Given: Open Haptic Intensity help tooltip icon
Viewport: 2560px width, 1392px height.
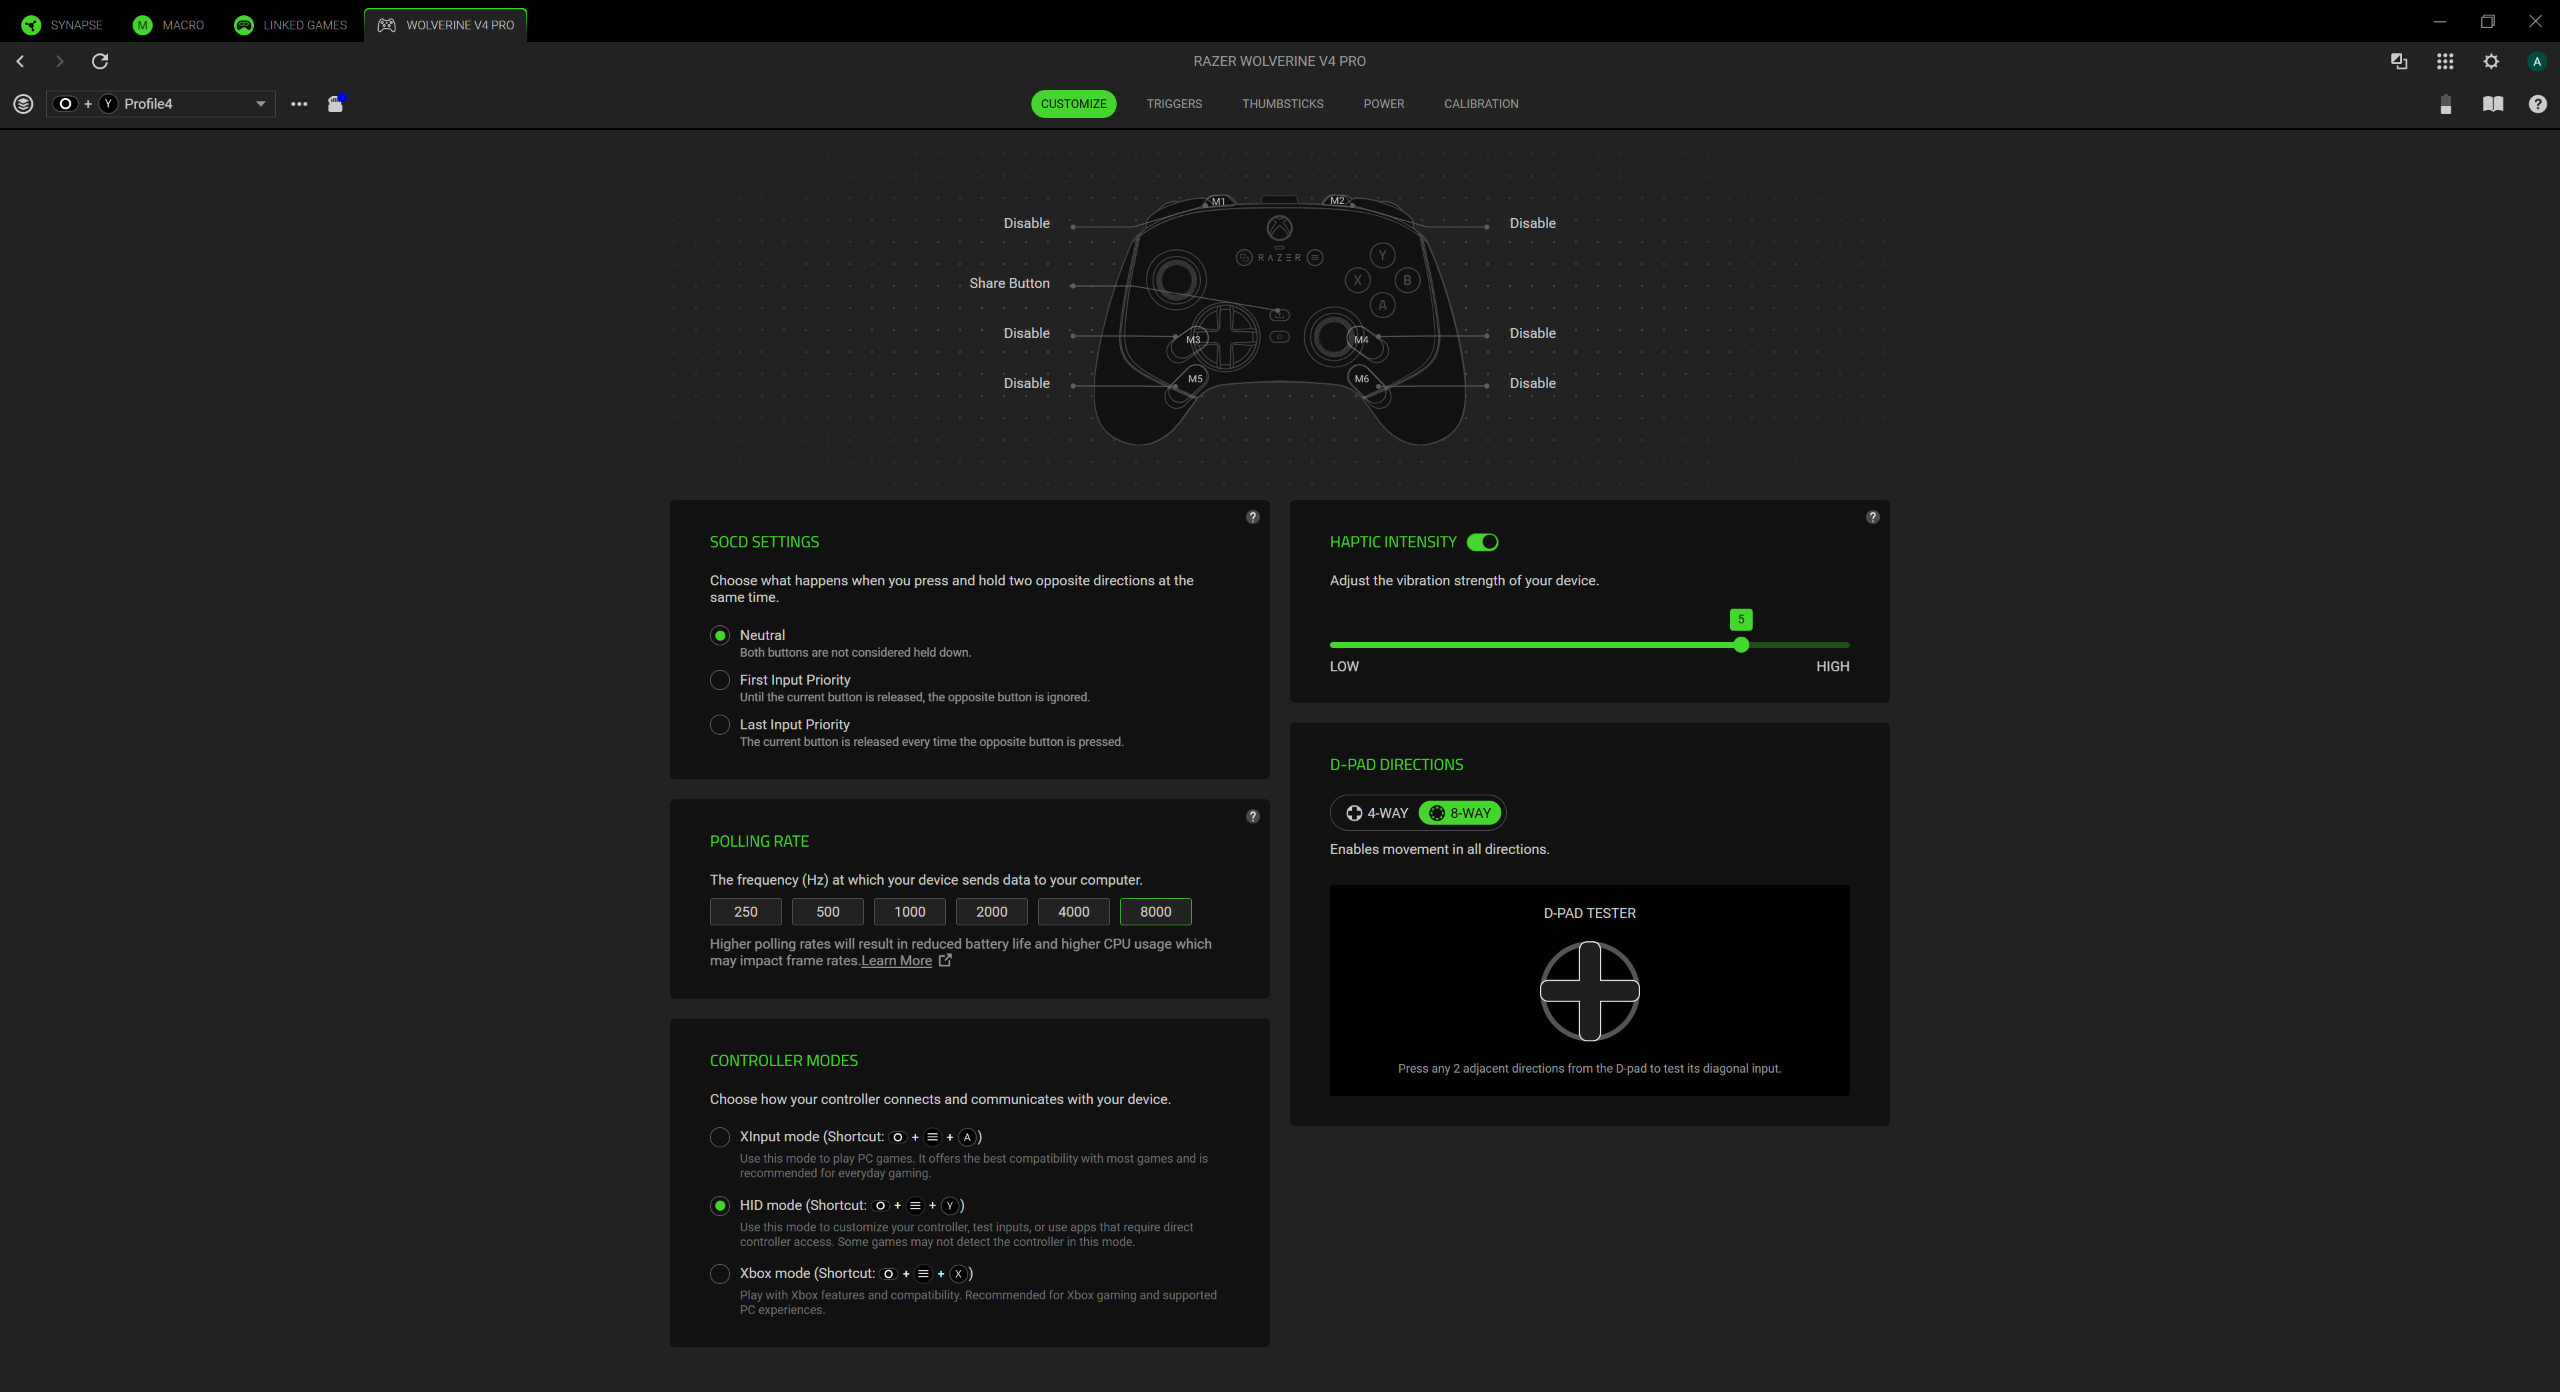Looking at the screenshot, I should pyautogui.click(x=1873, y=517).
